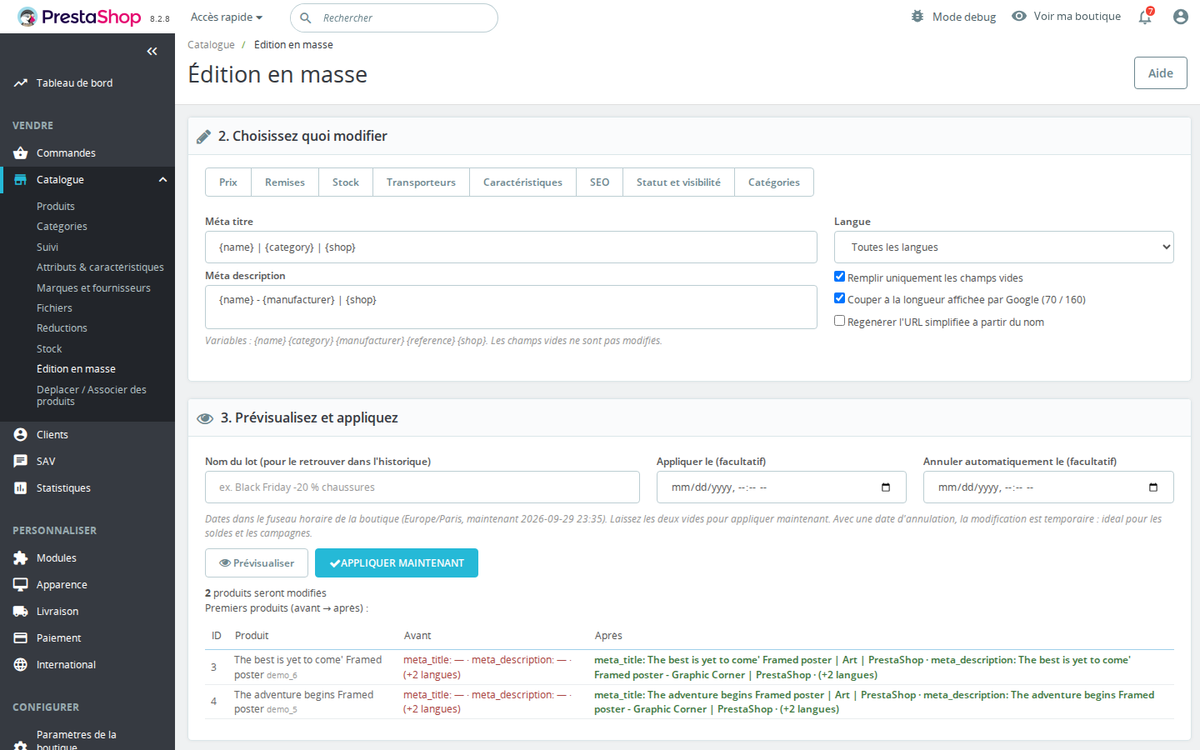The image size is (1200, 750).
Task: Click product row 'The best is yet to come'
Action: 689,667
